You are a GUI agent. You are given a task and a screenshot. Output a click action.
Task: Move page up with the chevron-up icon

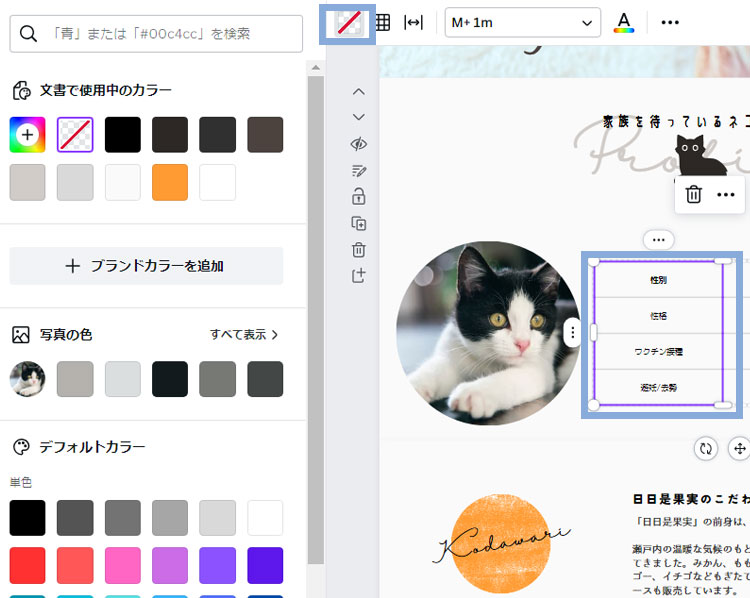point(359,91)
